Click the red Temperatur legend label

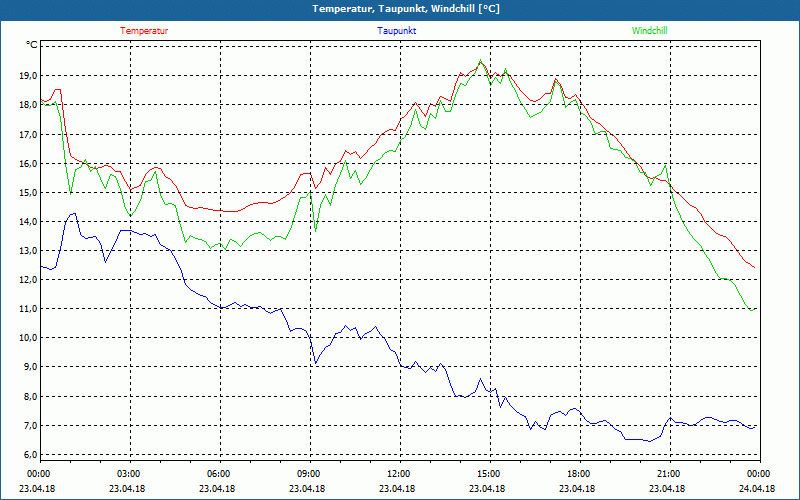pos(144,31)
